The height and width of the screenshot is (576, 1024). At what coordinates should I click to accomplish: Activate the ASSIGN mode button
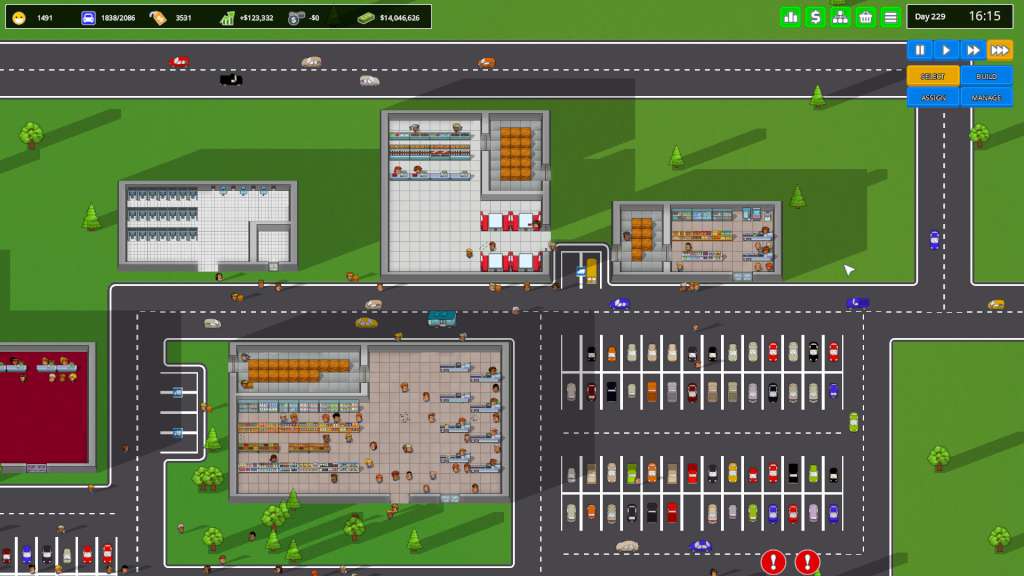[x=933, y=97]
